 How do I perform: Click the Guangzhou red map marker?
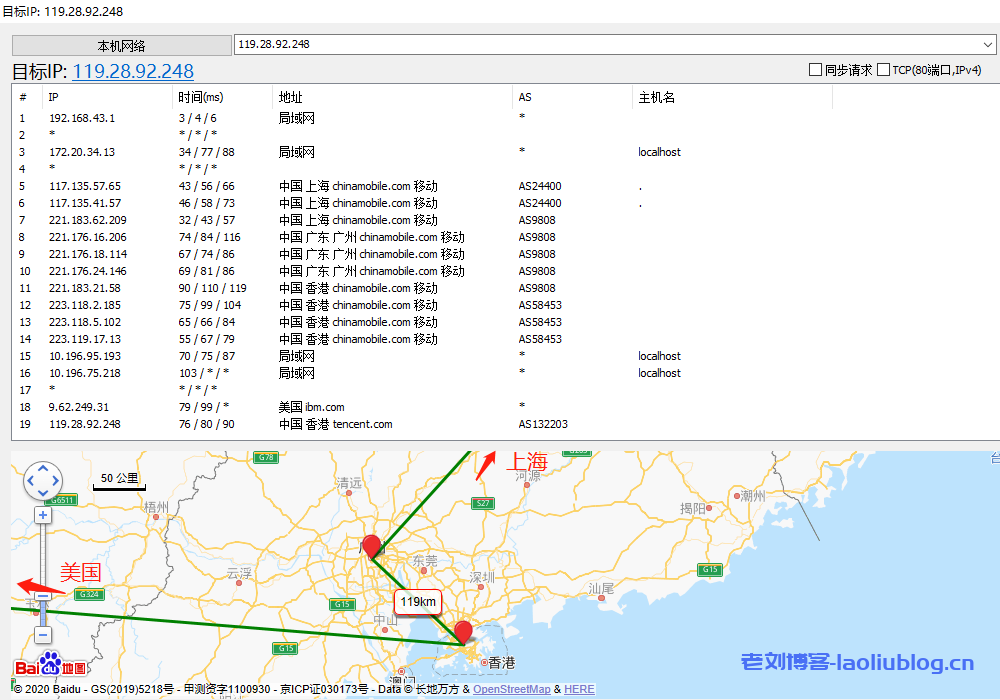click(372, 546)
